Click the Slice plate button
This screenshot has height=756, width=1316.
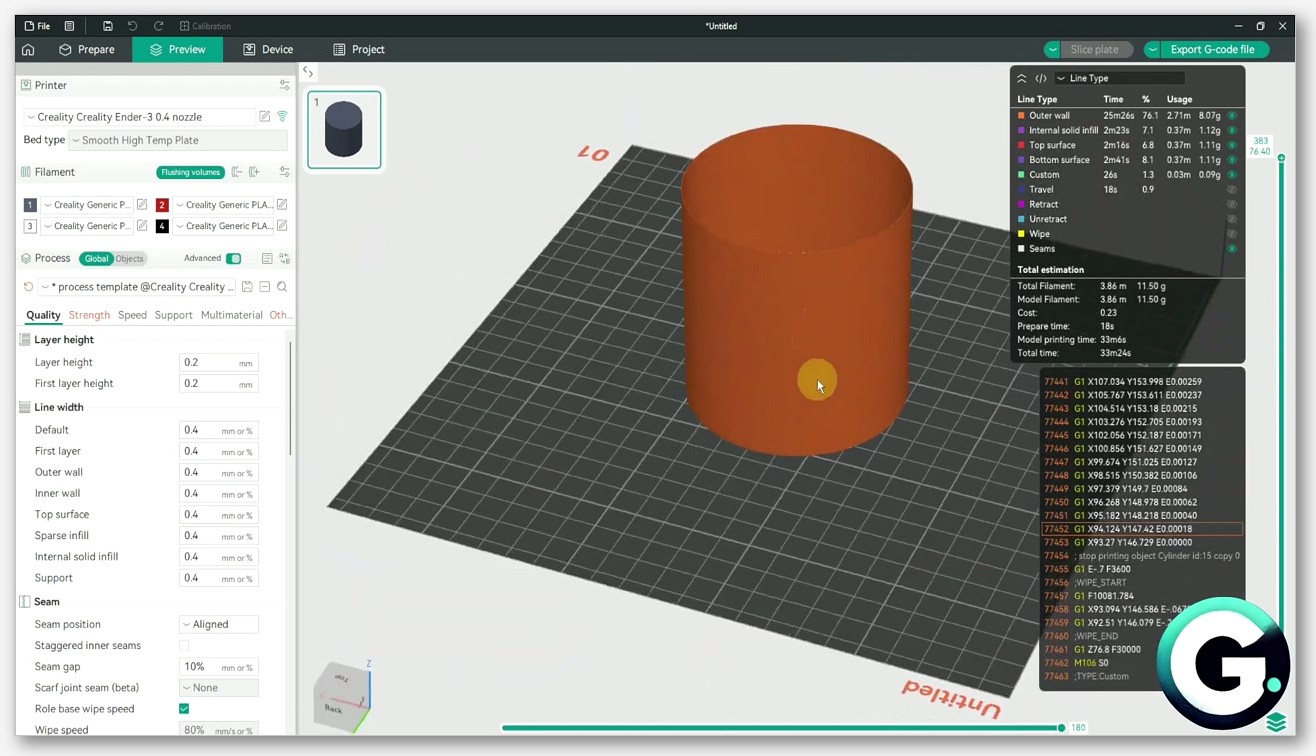tap(1095, 49)
